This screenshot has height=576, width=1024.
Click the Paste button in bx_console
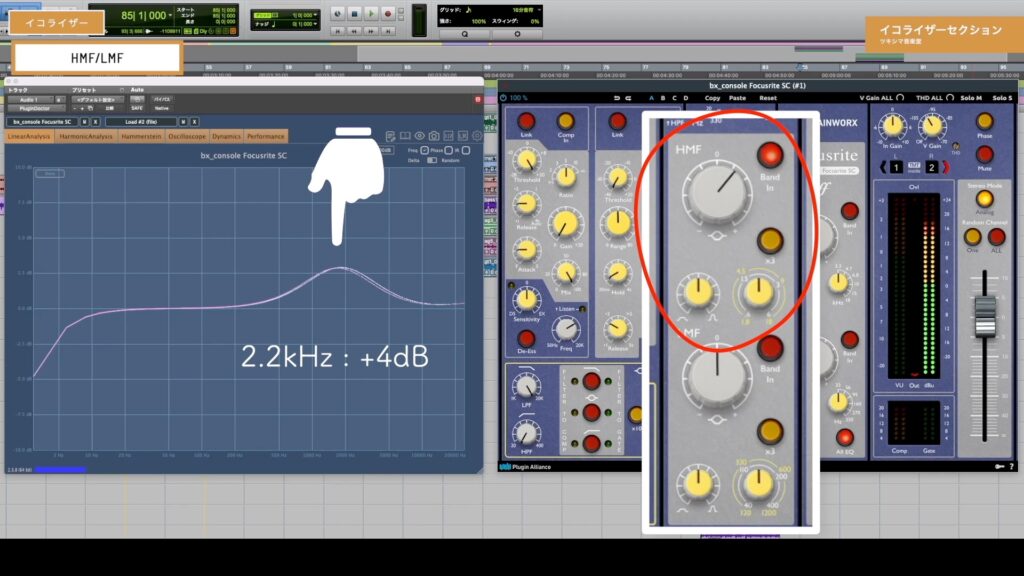click(737, 98)
